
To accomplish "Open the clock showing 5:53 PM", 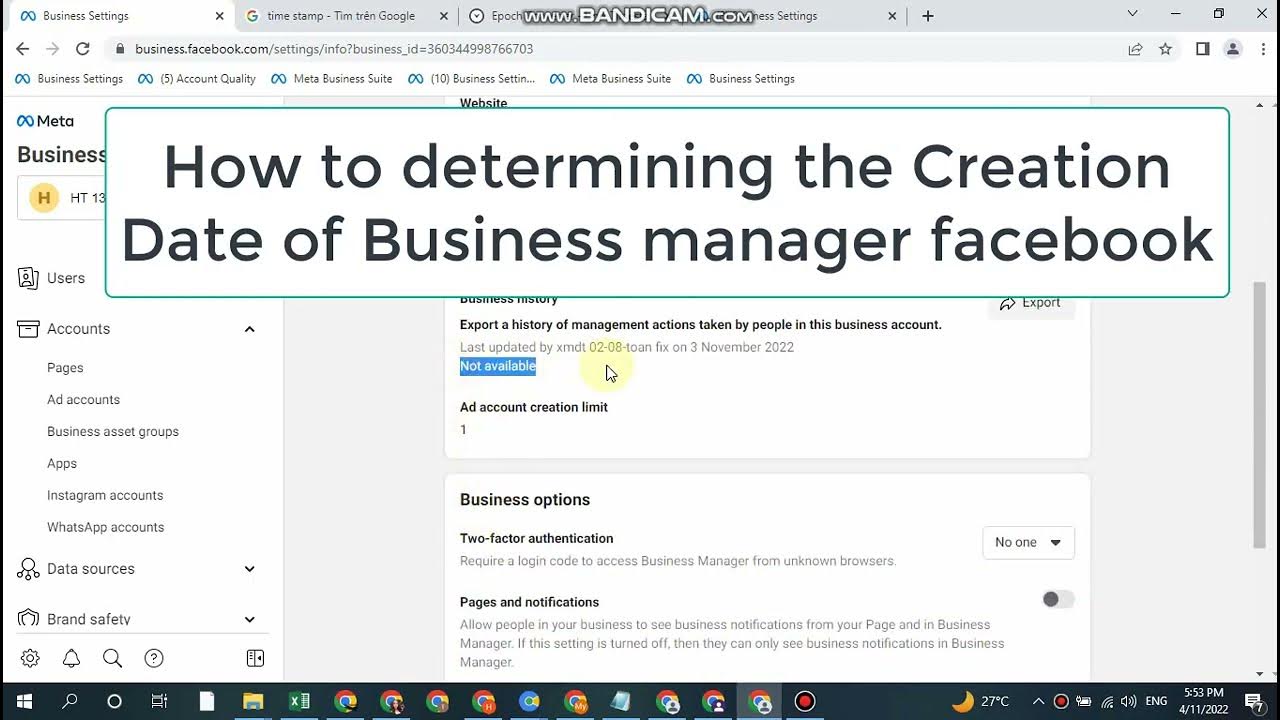I will tap(1203, 701).
